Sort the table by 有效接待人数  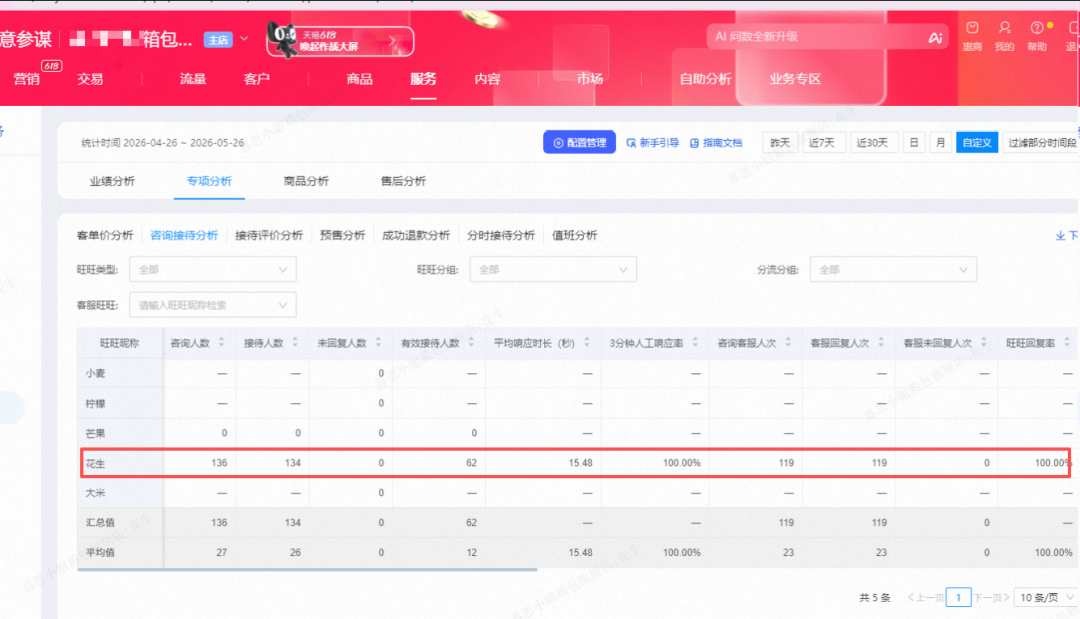tap(472, 342)
